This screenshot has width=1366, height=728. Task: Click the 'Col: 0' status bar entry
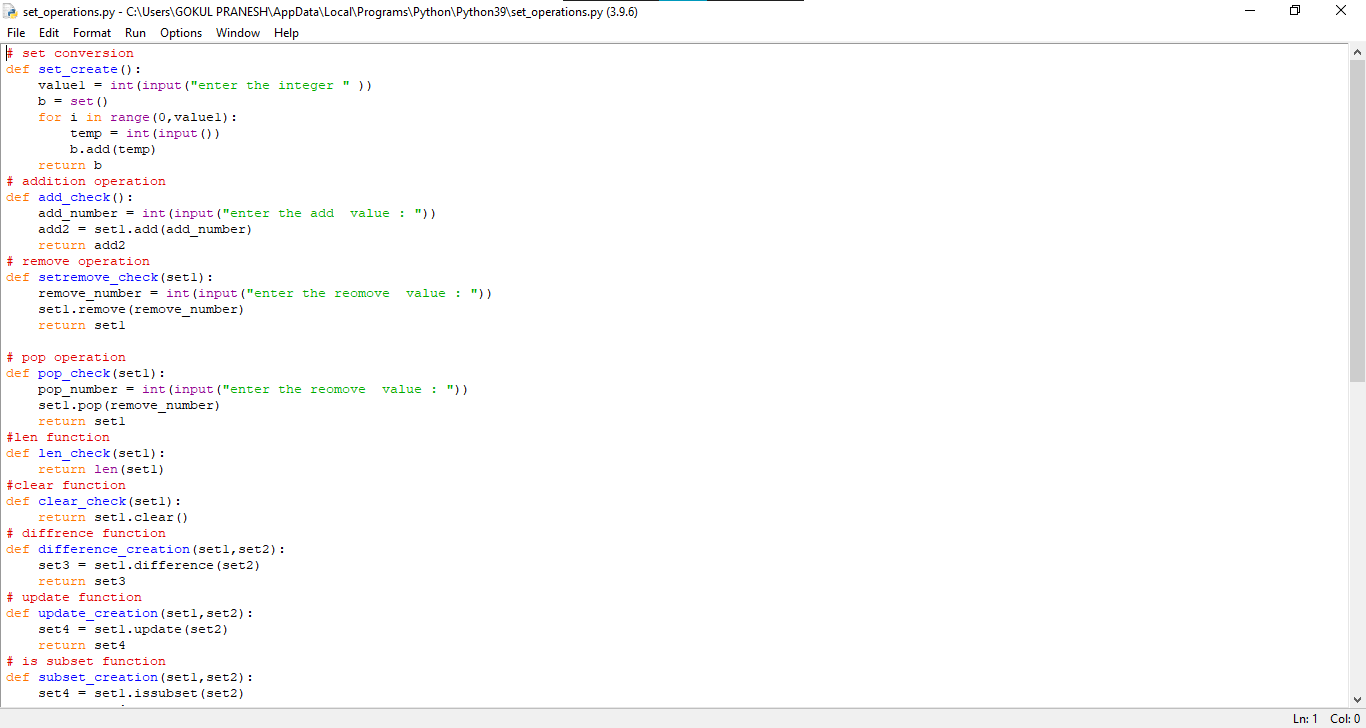[x=1345, y=719]
